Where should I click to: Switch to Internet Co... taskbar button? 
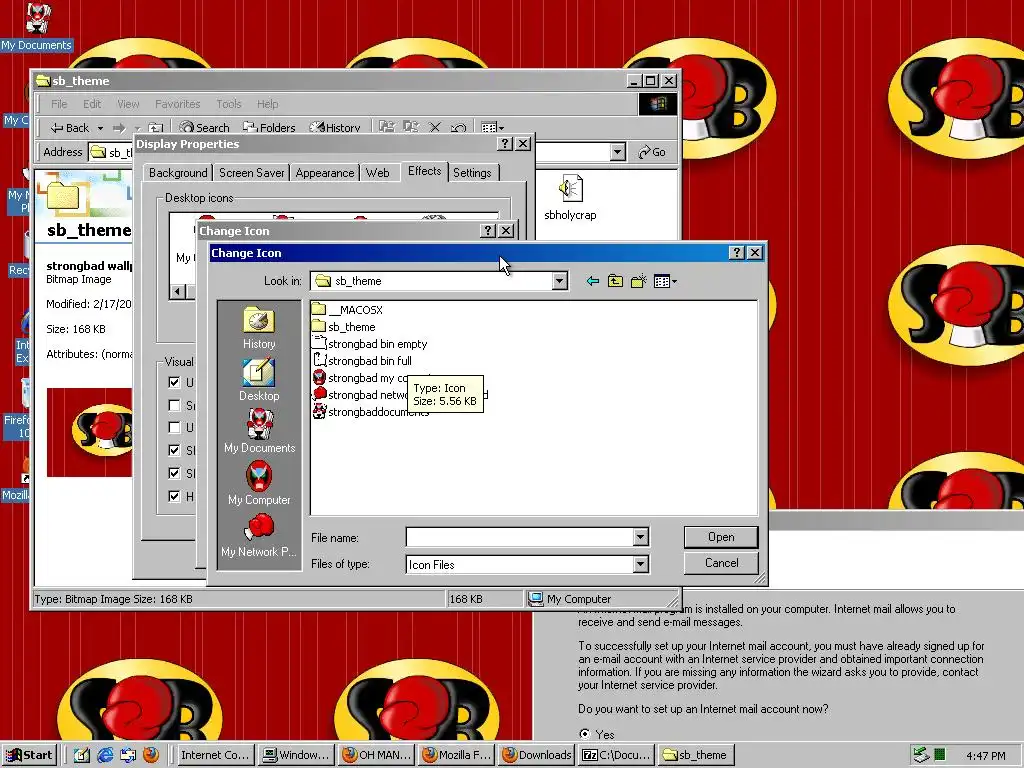(214, 755)
